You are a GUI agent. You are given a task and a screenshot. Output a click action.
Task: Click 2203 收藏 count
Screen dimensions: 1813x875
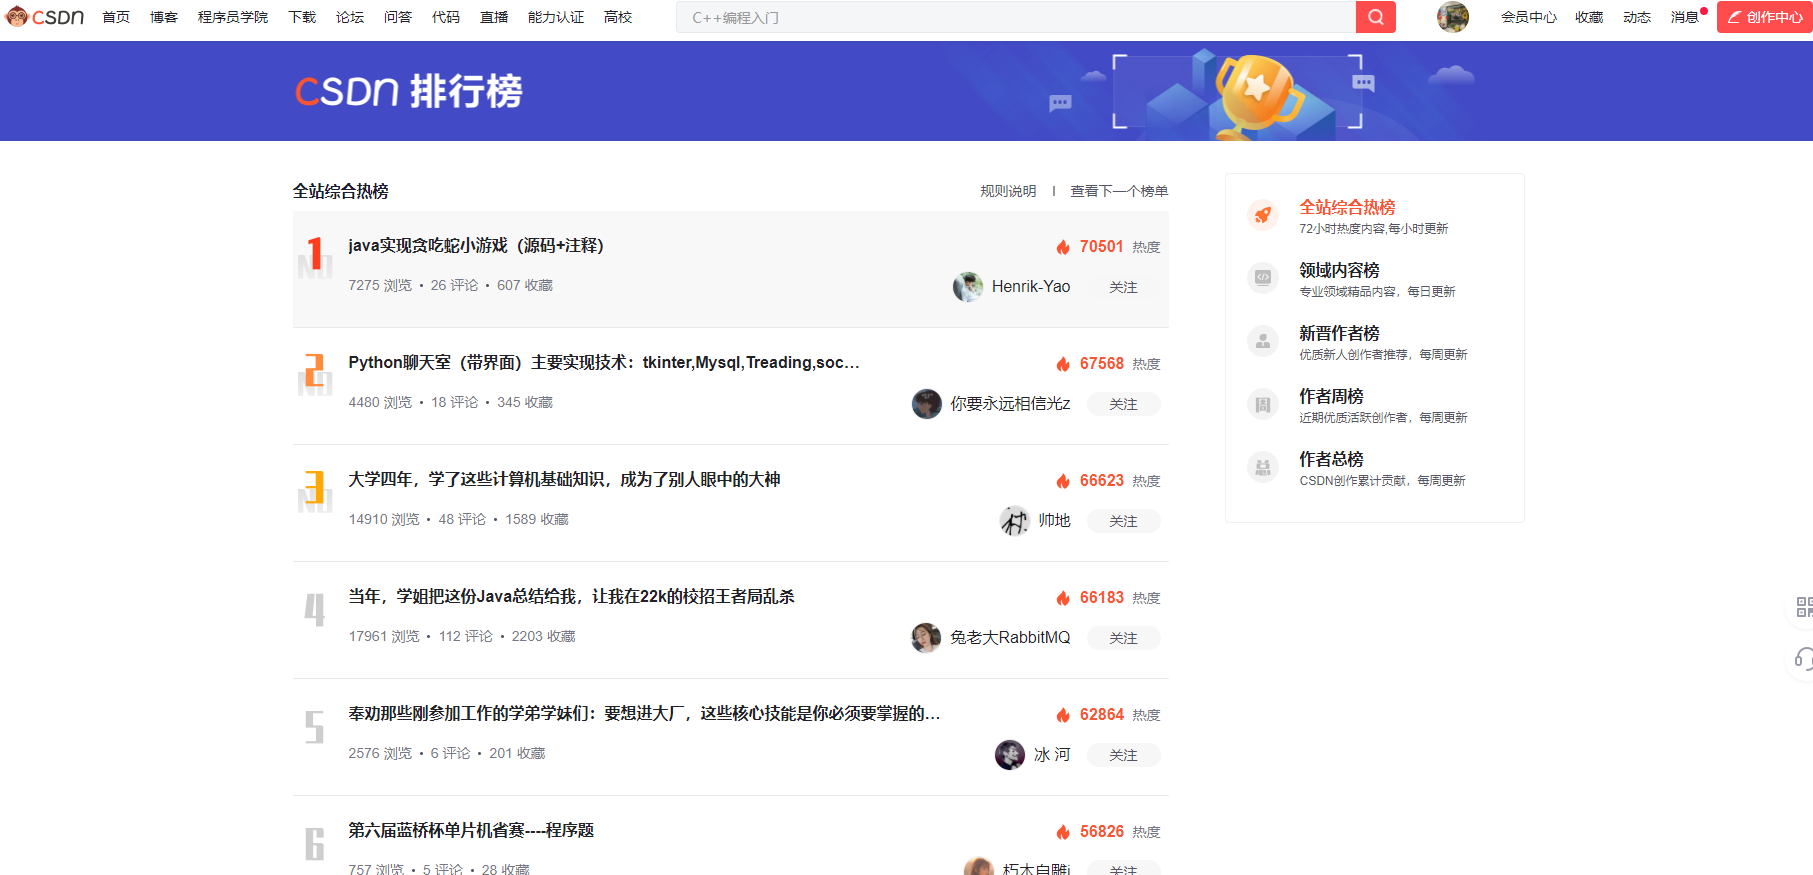tap(544, 637)
